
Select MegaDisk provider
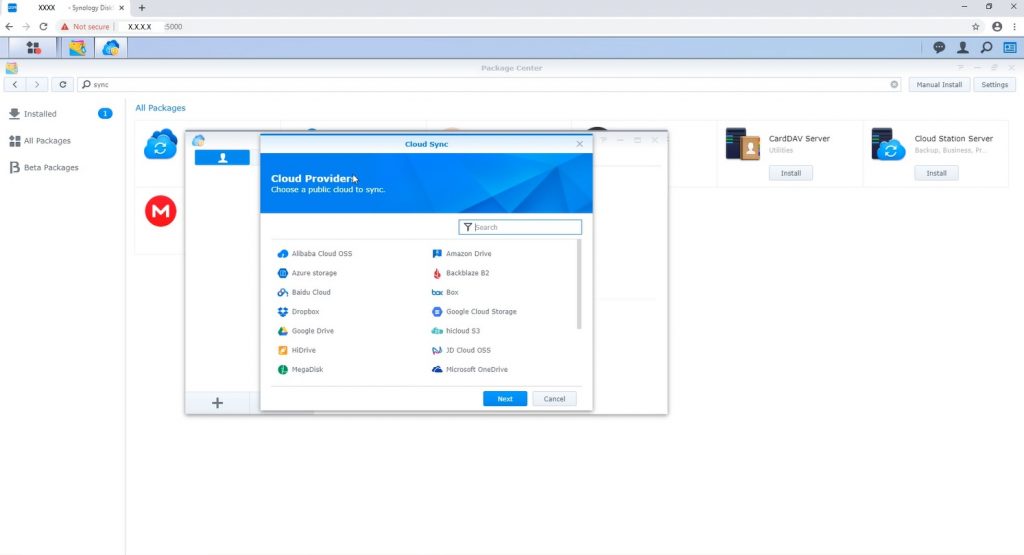coord(300,369)
